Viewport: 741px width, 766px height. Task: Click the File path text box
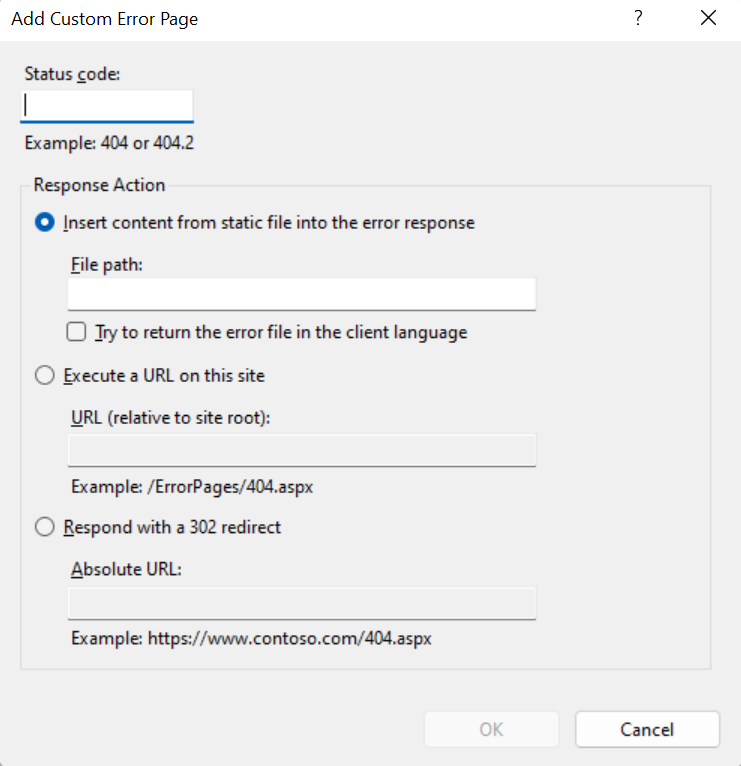301,294
